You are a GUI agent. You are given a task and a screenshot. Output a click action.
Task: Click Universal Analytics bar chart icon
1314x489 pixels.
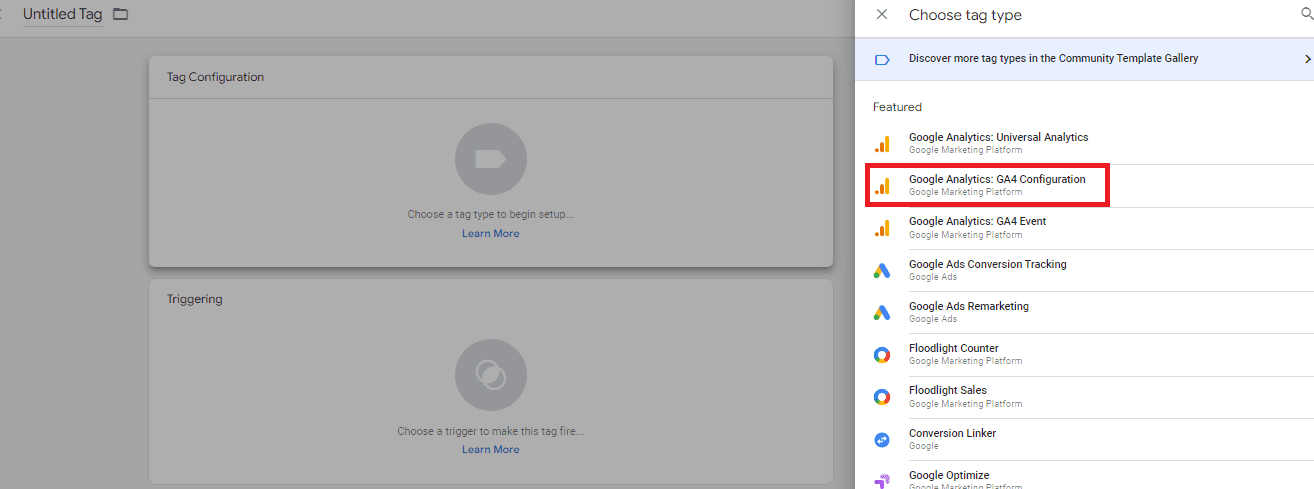(x=882, y=144)
